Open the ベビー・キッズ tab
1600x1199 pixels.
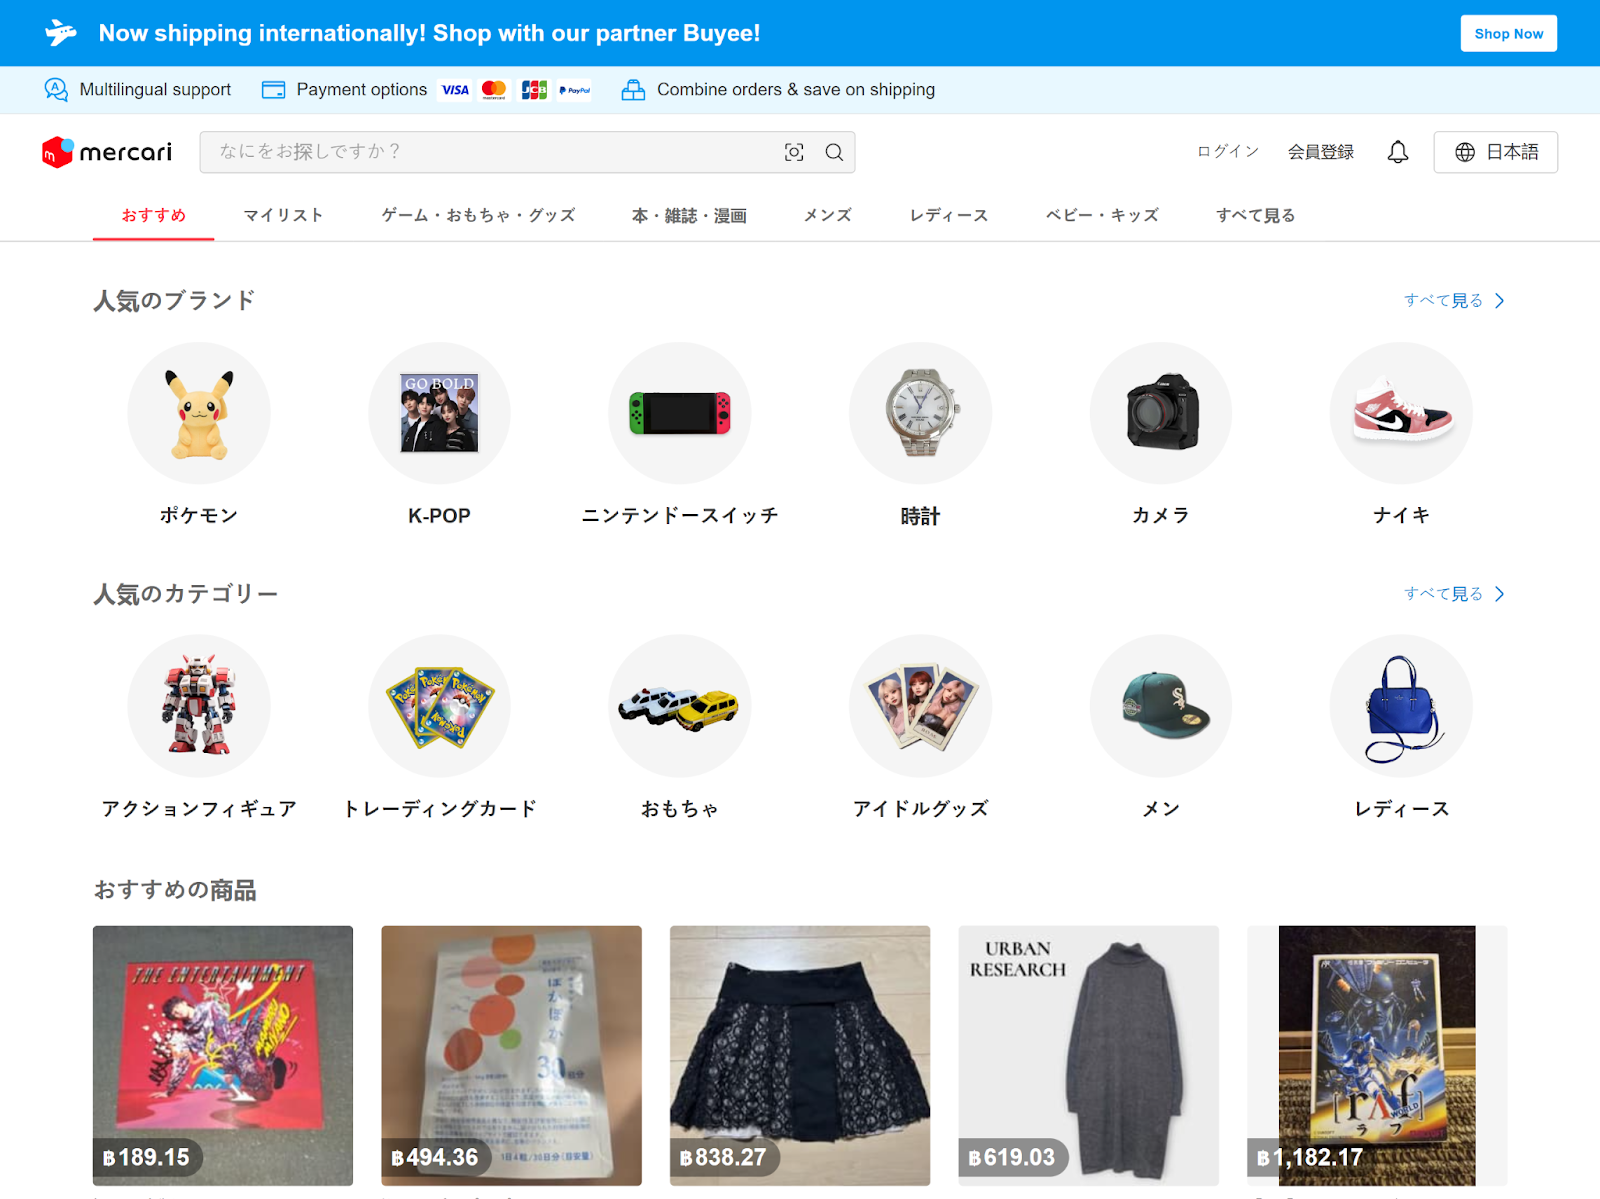tap(1102, 215)
